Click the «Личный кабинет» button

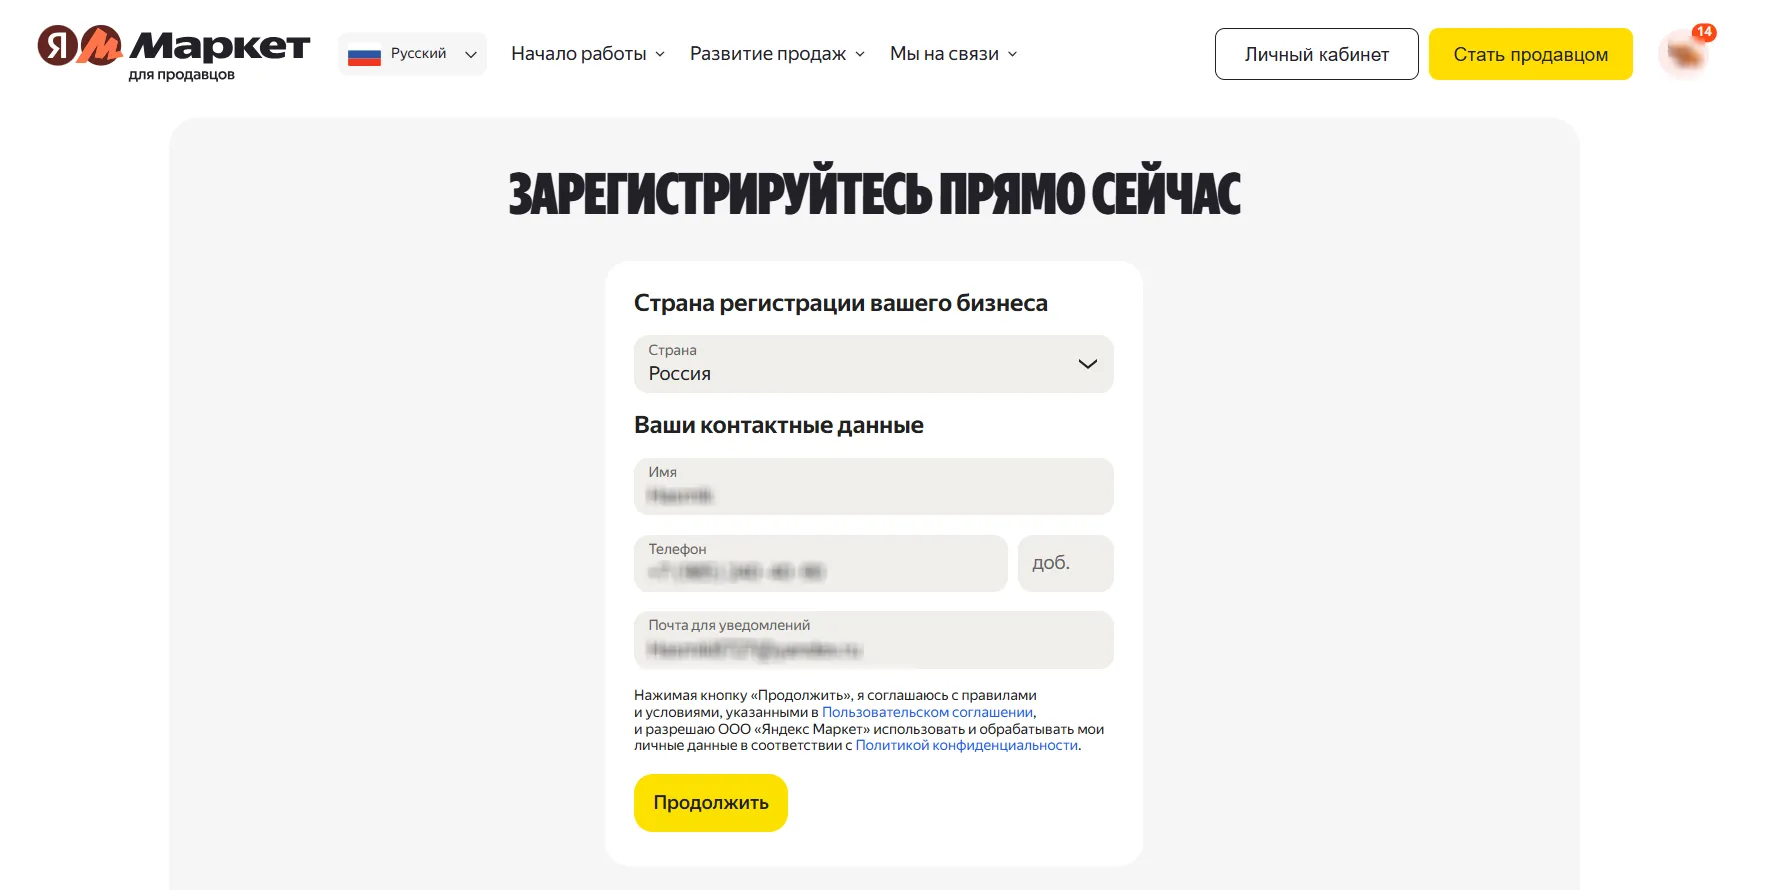[1316, 54]
